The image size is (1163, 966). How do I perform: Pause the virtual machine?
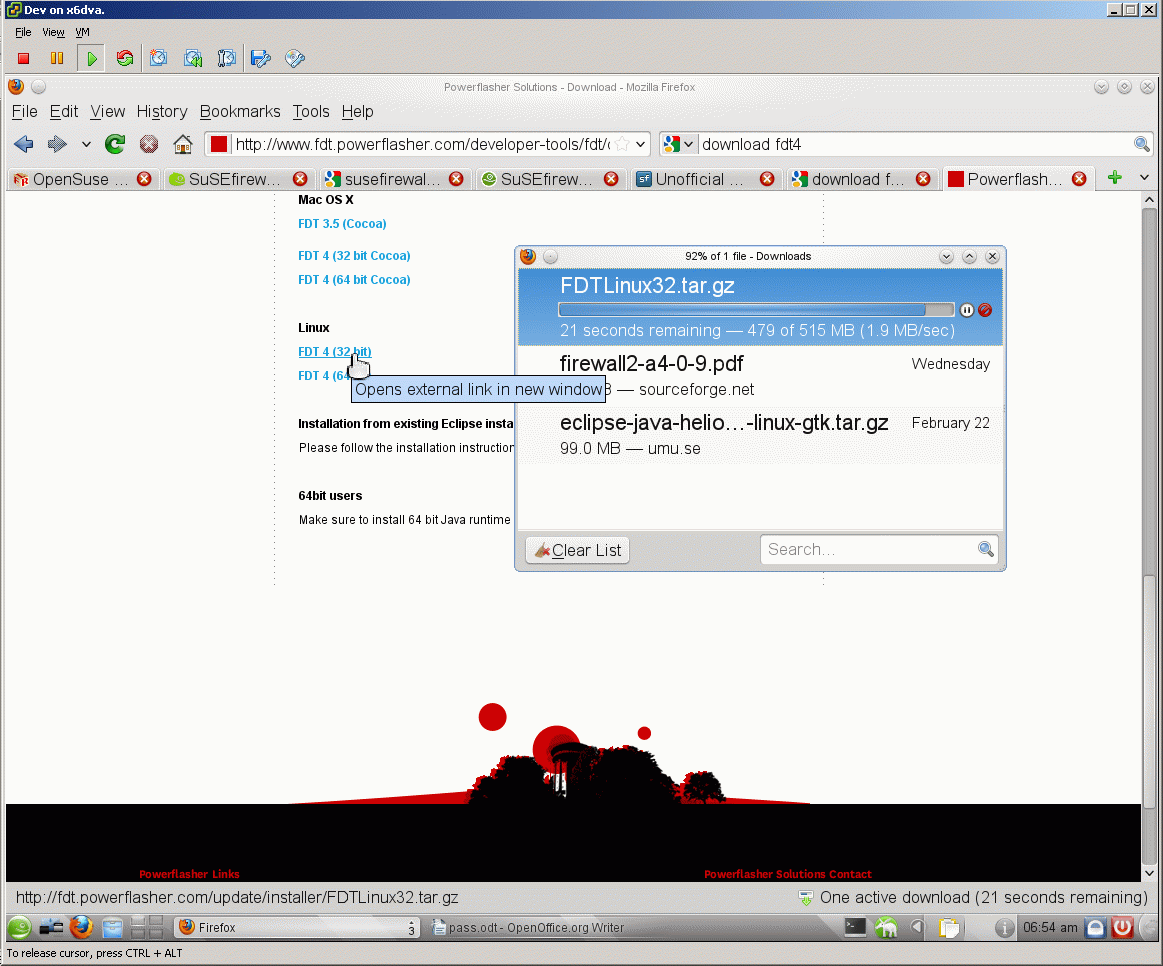pos(57,59)
